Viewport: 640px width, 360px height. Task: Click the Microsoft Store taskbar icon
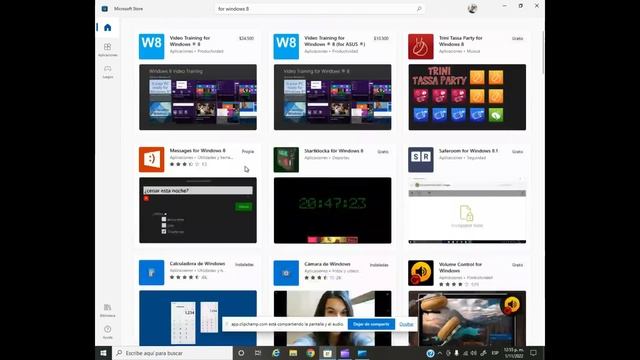point(327,353)
